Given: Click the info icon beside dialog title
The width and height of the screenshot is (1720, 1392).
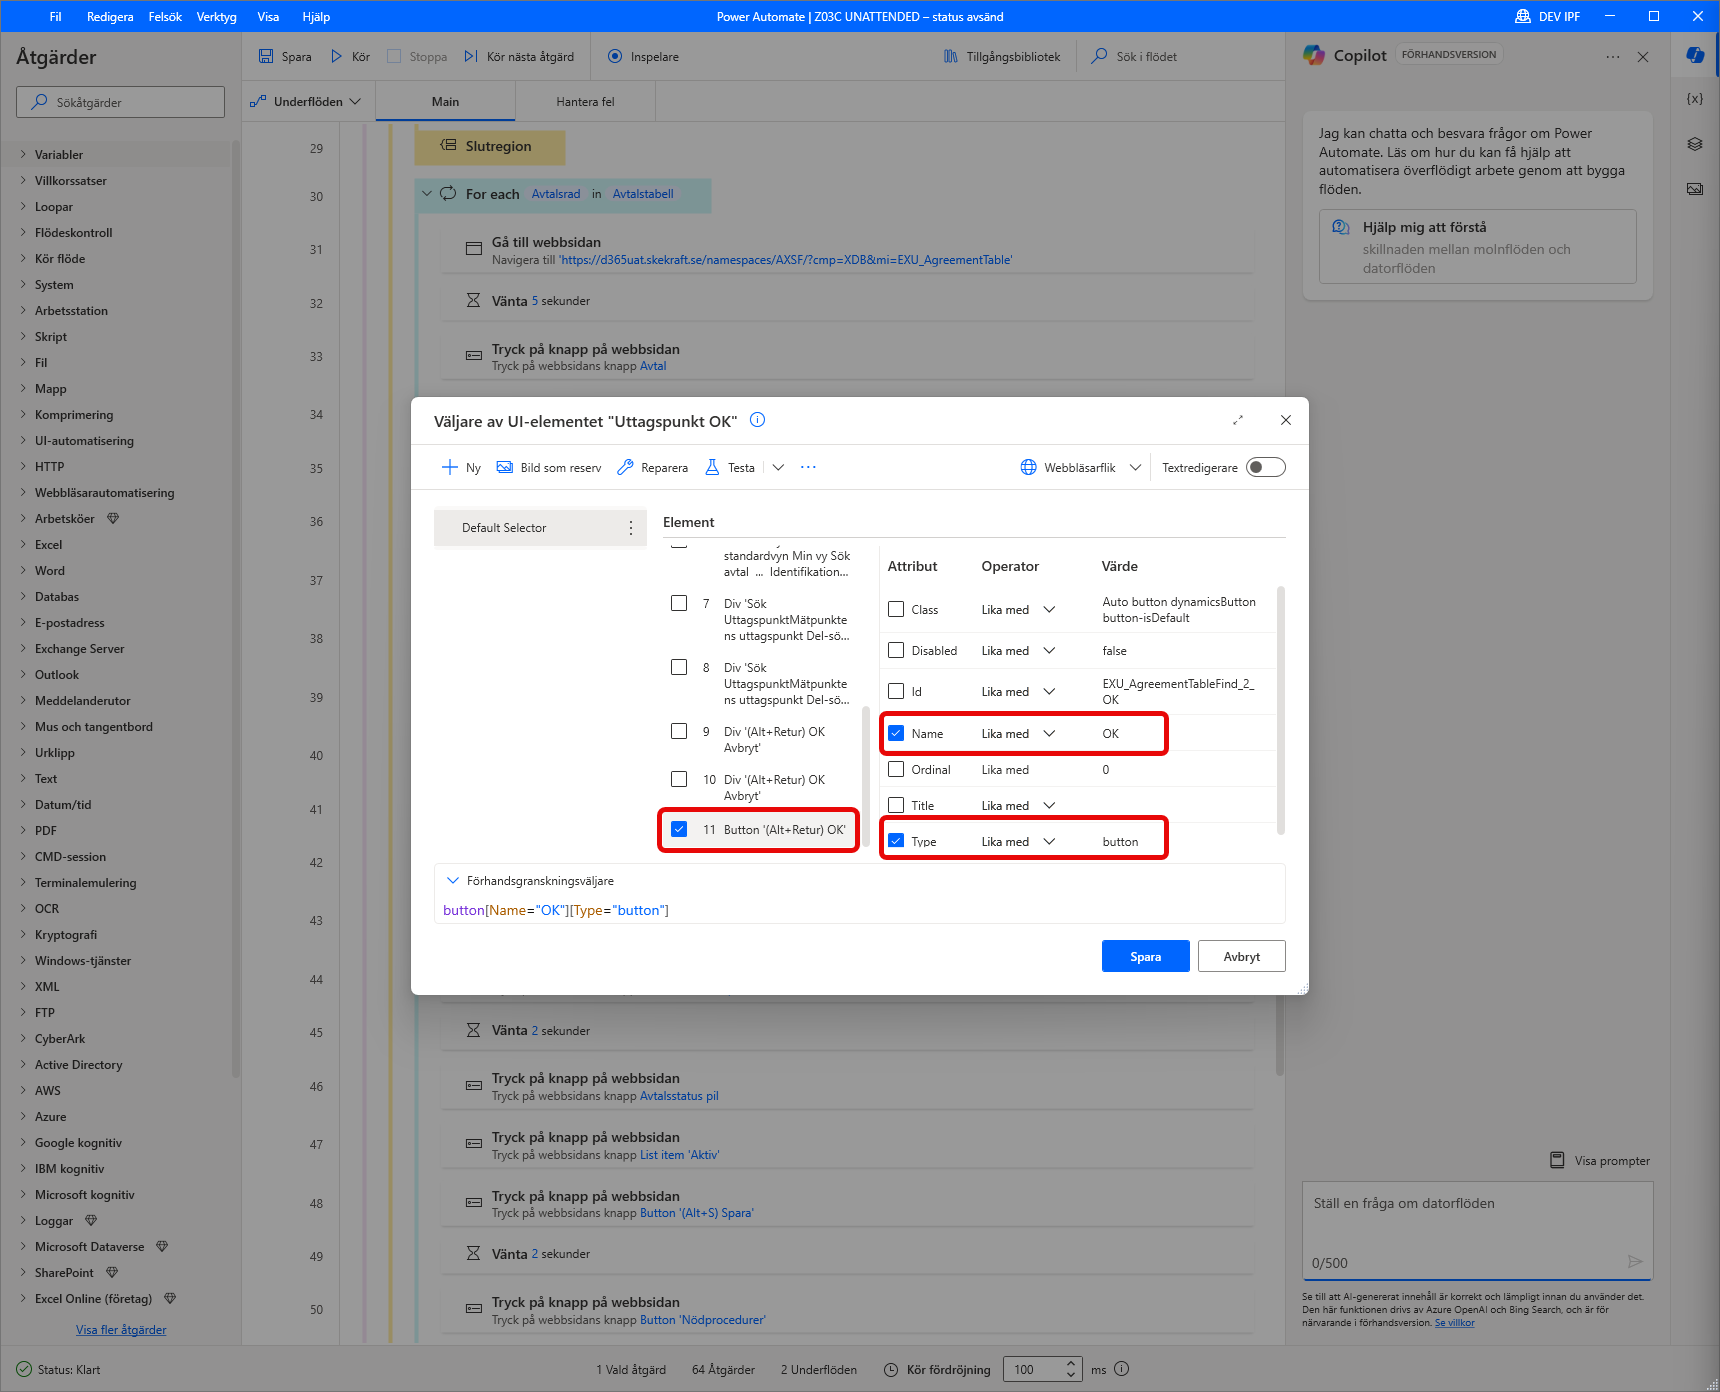Looking at the screenshot, I should tap(757, 420).
